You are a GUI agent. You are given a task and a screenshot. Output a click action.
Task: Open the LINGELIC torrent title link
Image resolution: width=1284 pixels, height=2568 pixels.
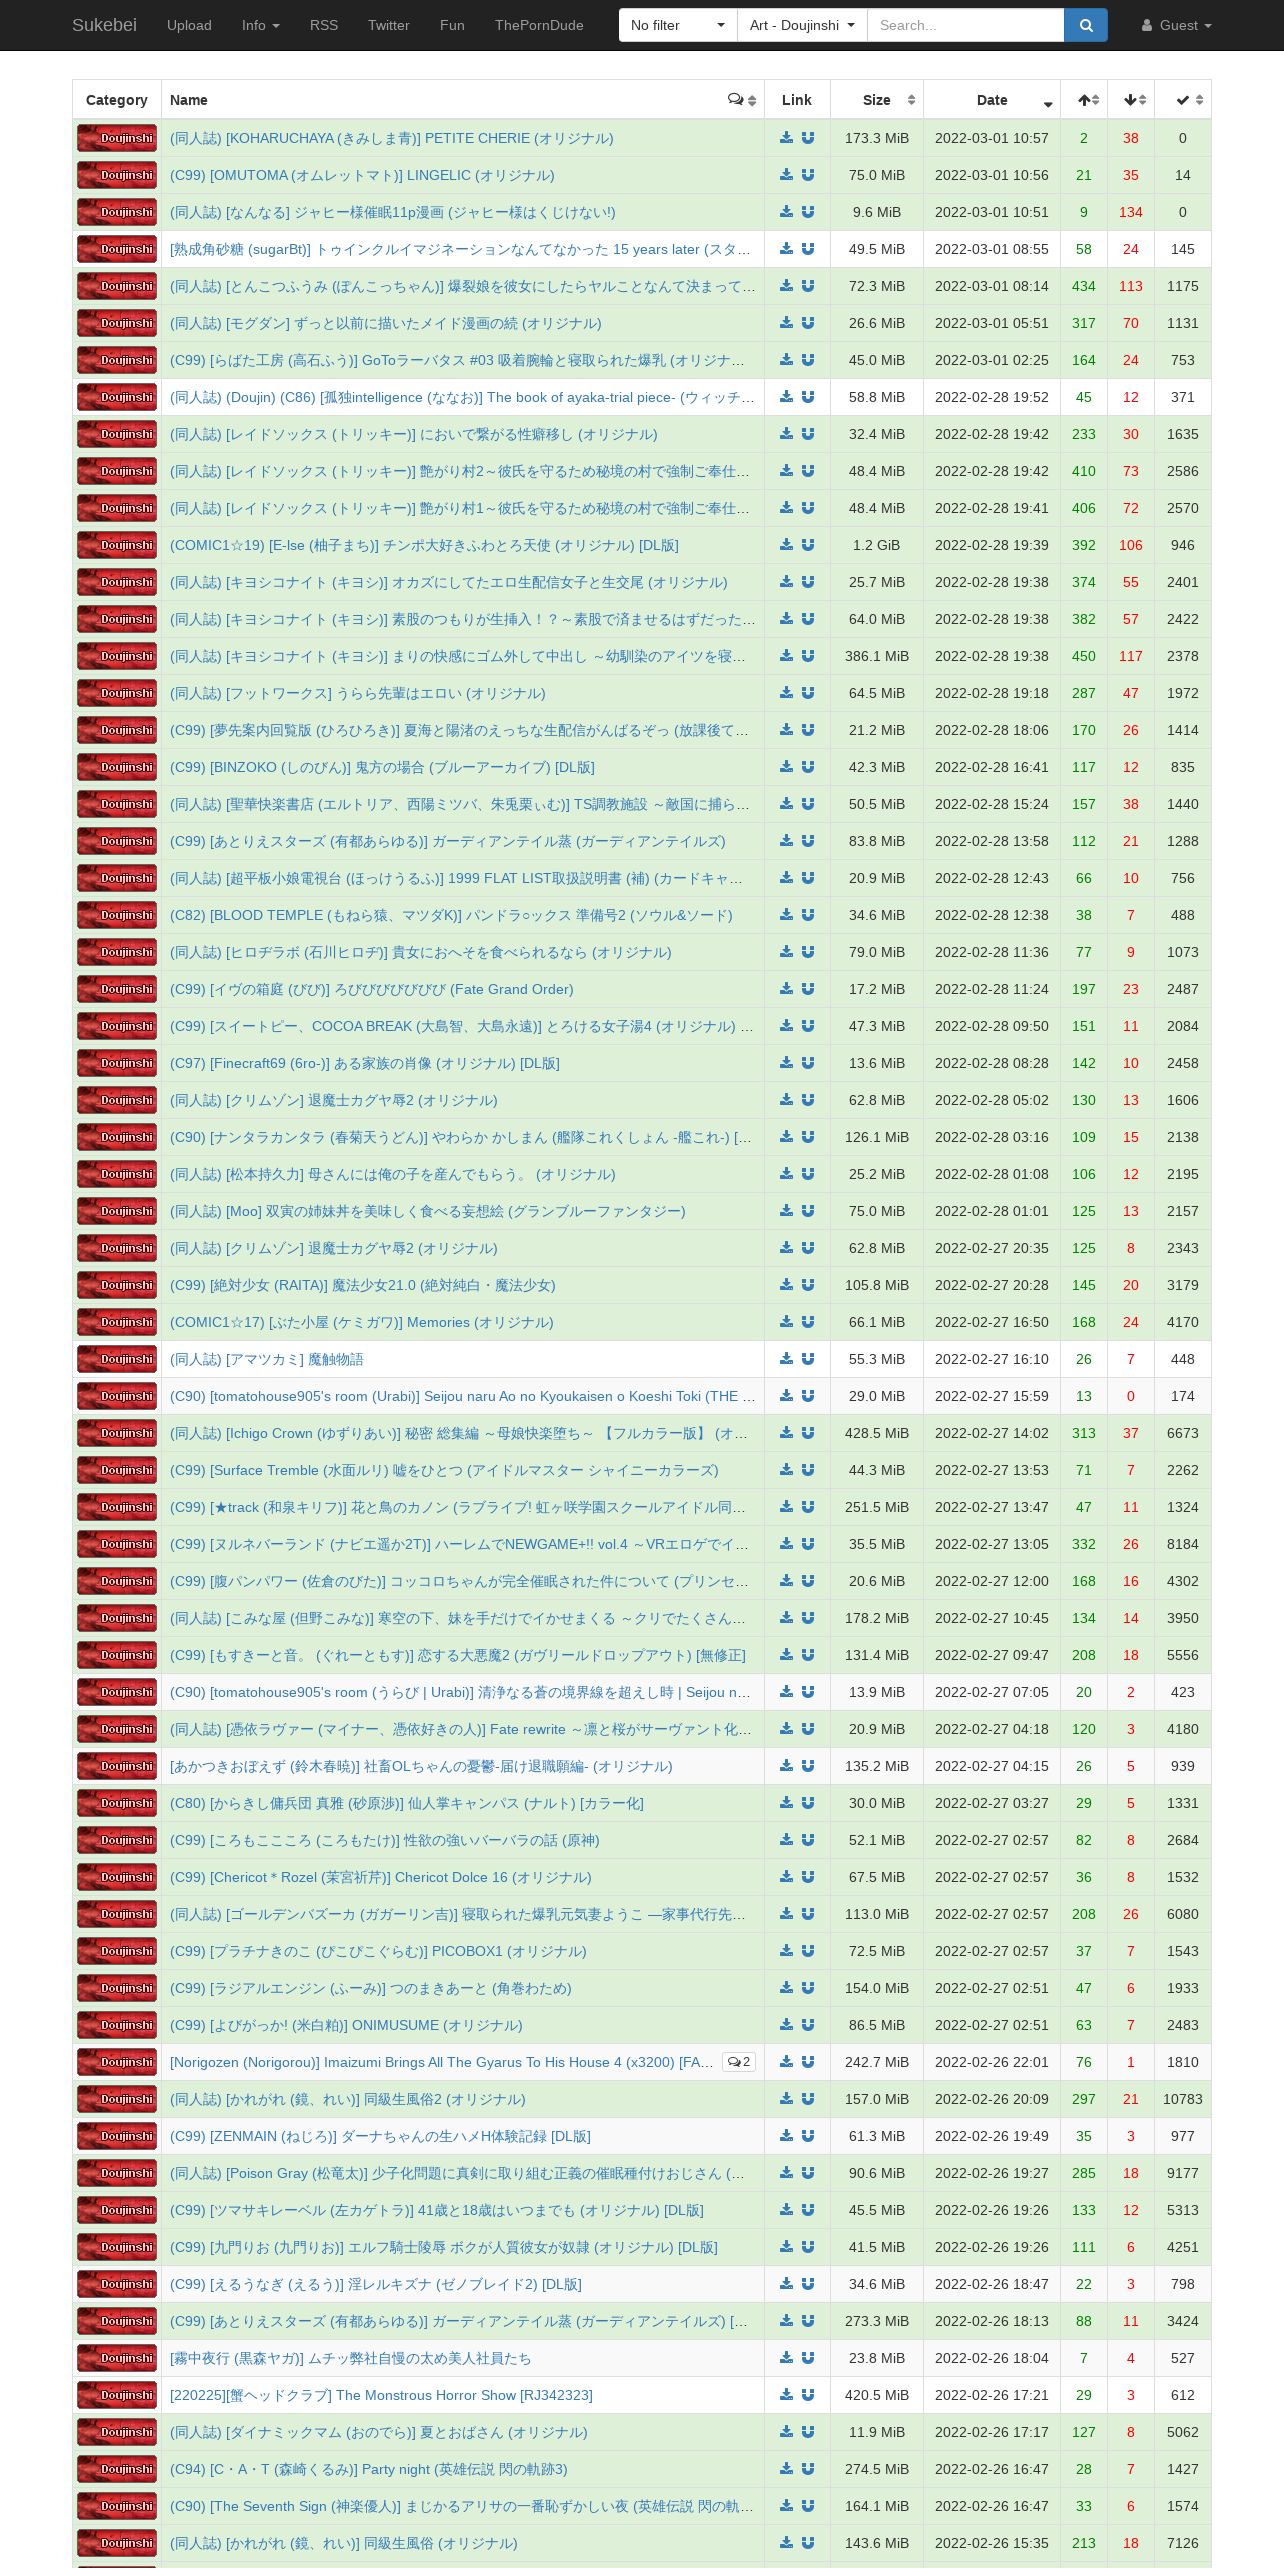click(362, 175)
